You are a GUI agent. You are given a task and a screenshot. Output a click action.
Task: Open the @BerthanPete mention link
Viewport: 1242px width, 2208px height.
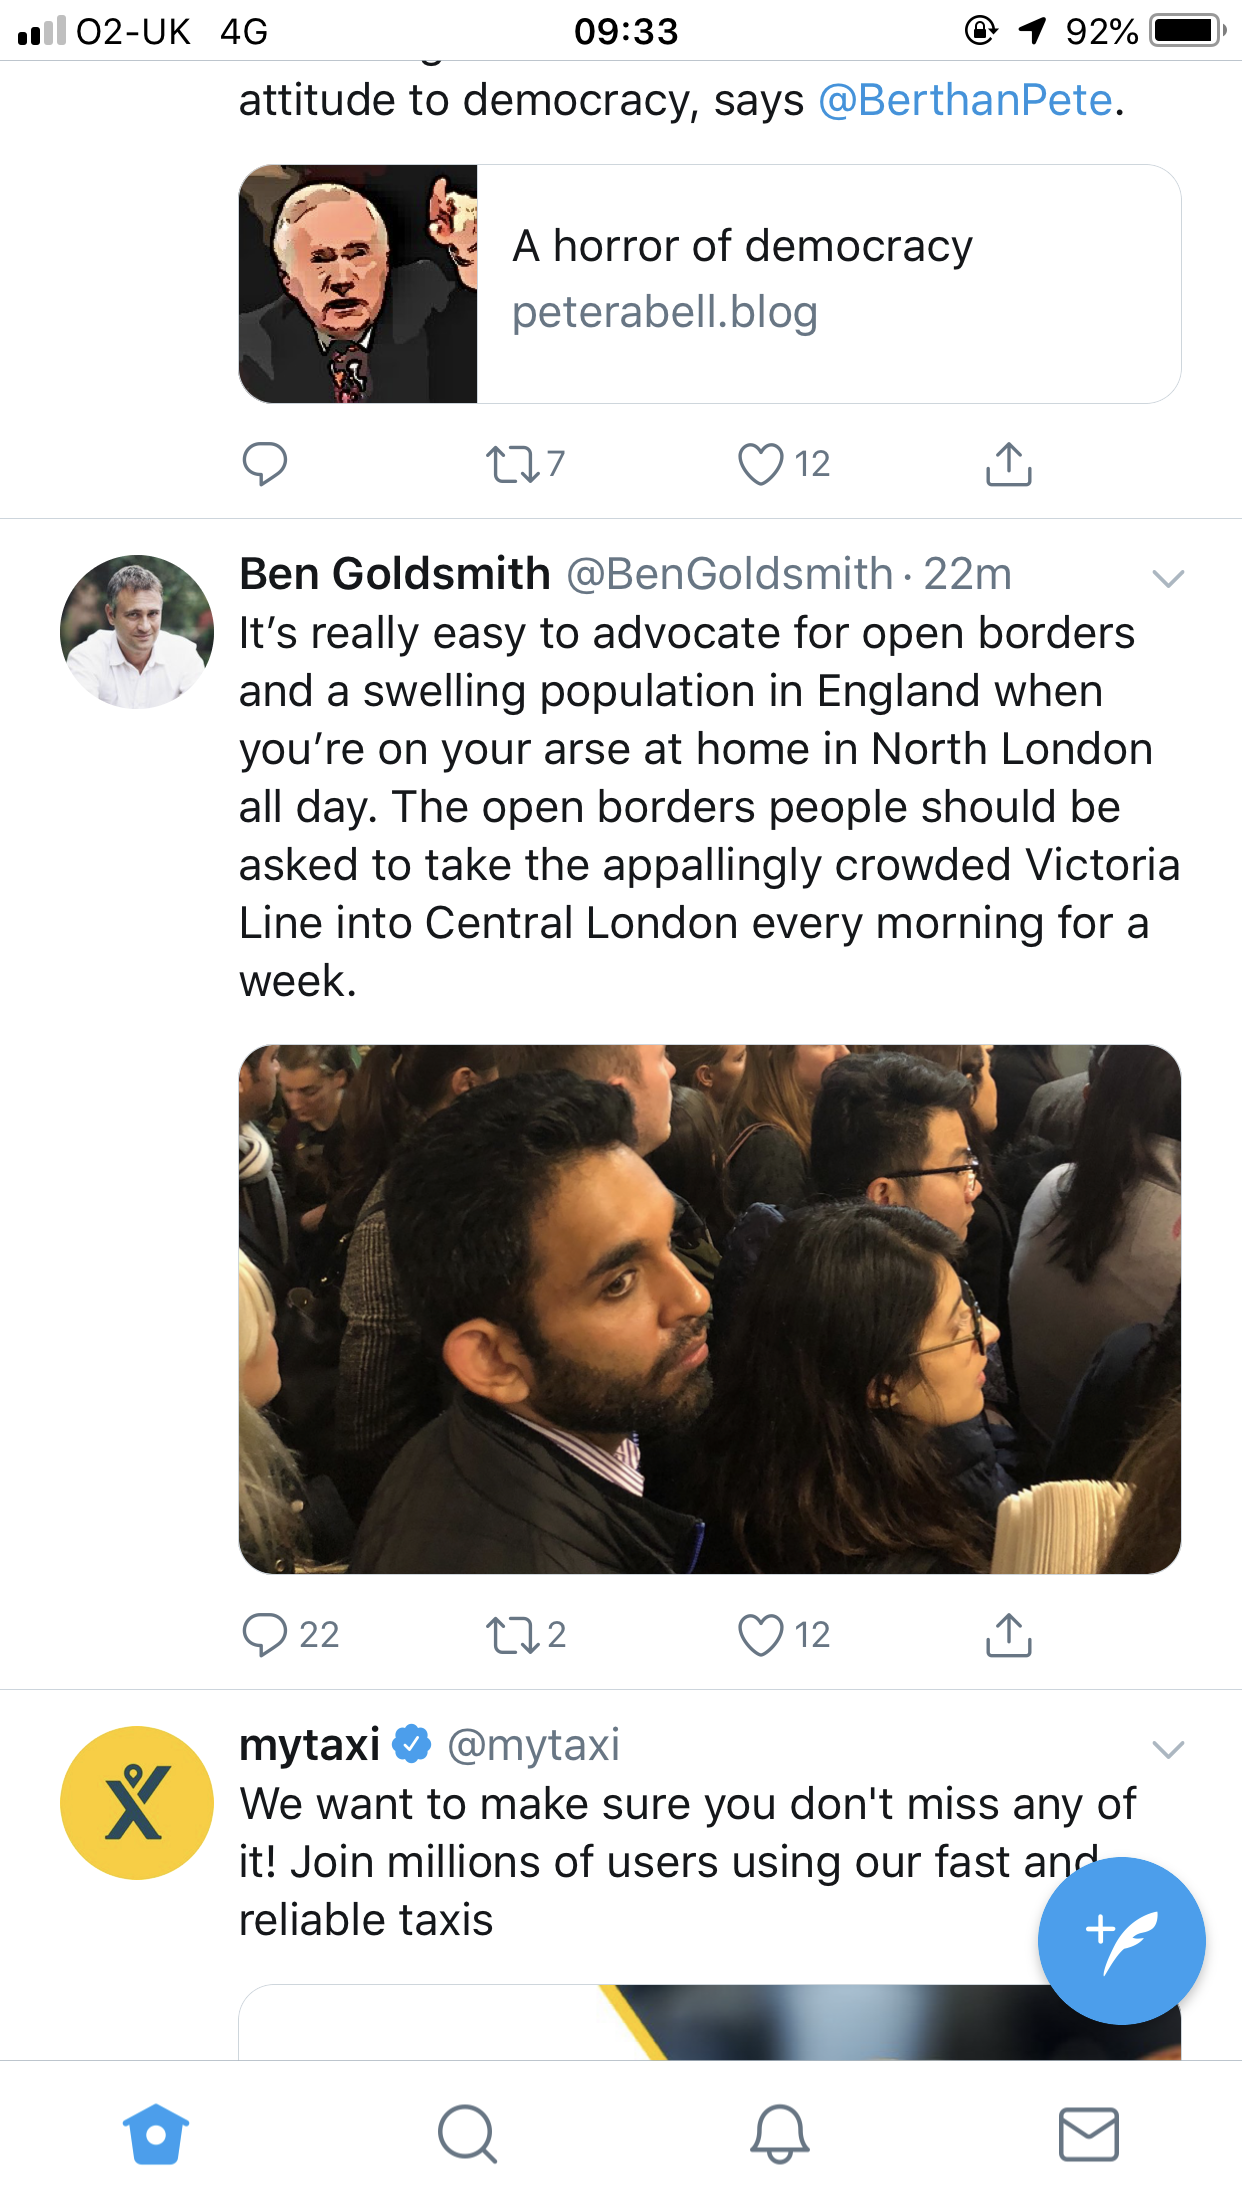(x=965, y=100)
